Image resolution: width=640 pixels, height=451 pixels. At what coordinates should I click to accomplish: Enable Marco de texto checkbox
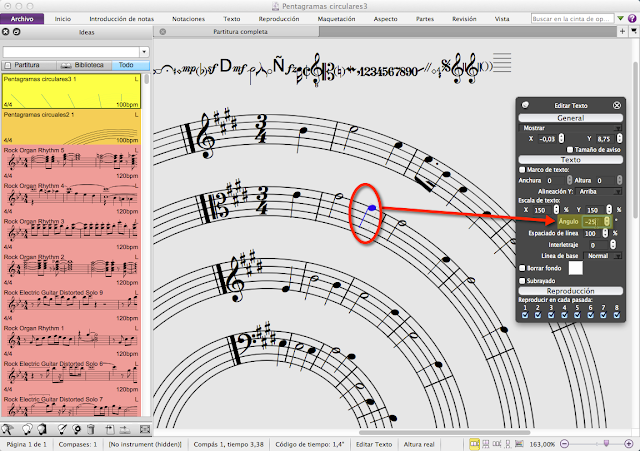pos(522,169)
